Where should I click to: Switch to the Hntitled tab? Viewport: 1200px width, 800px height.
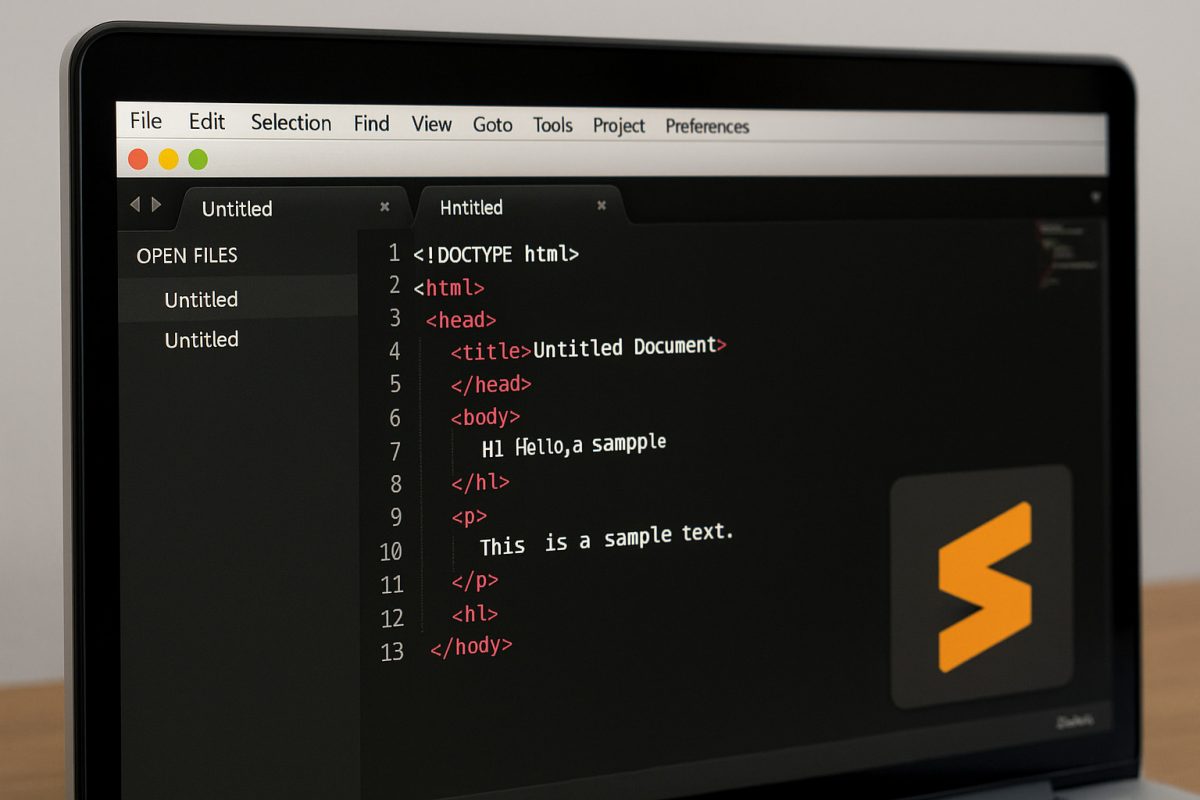coord(471,207)
